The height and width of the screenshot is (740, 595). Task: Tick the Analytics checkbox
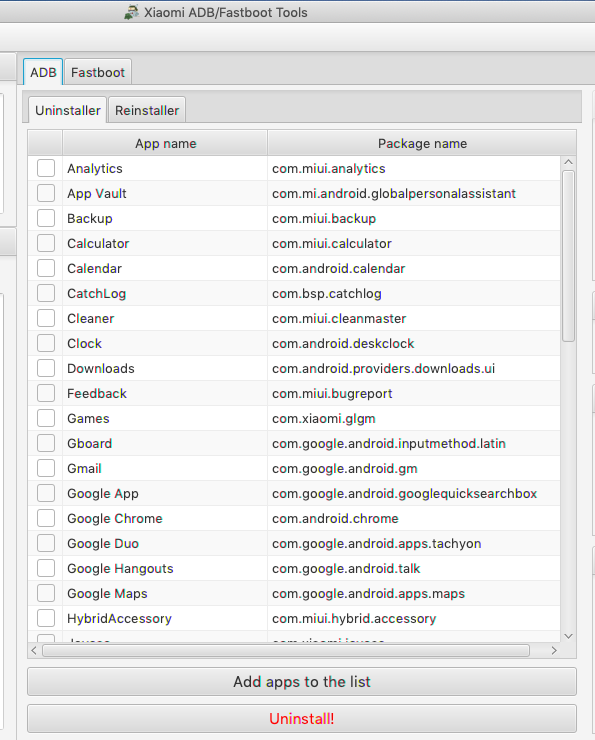(x=46, y=168)
